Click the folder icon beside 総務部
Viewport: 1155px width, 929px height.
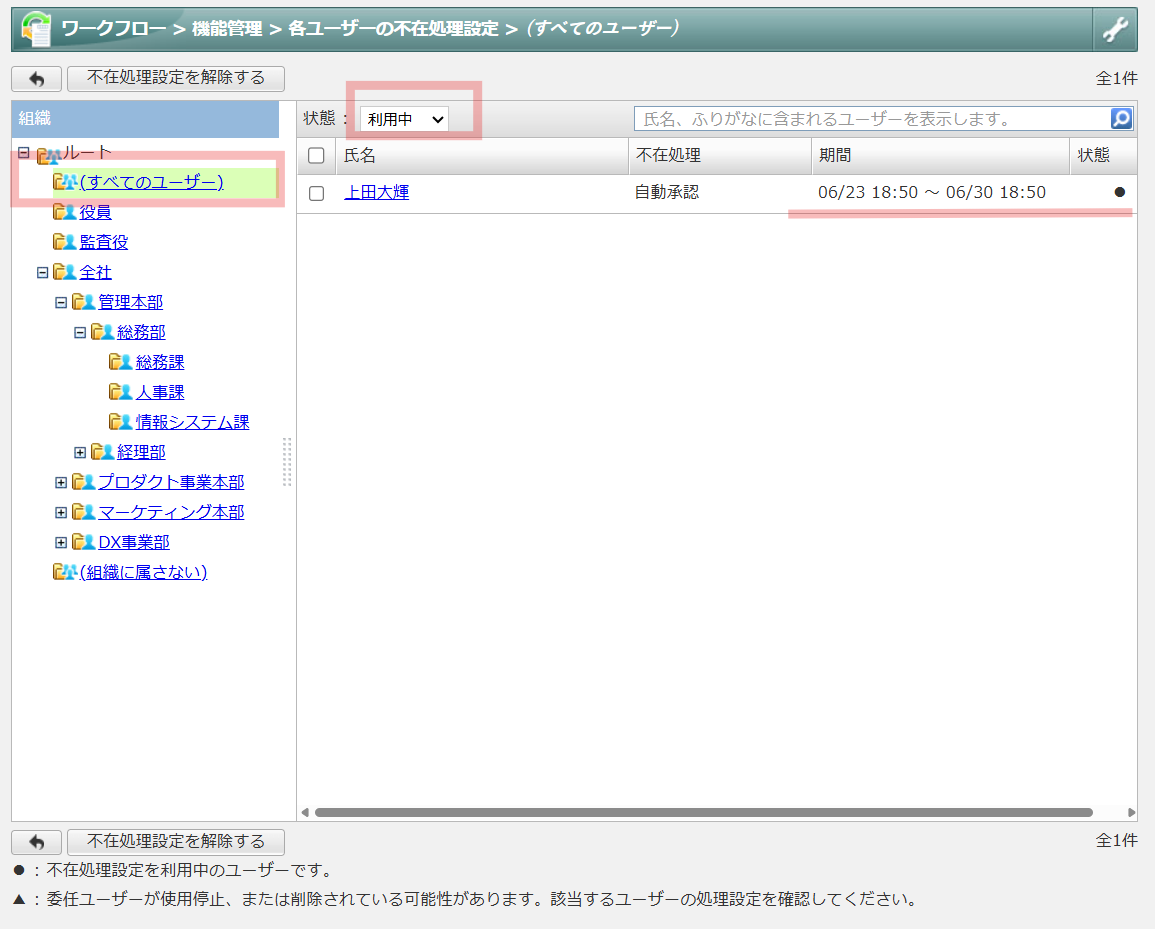coord(102,332)
